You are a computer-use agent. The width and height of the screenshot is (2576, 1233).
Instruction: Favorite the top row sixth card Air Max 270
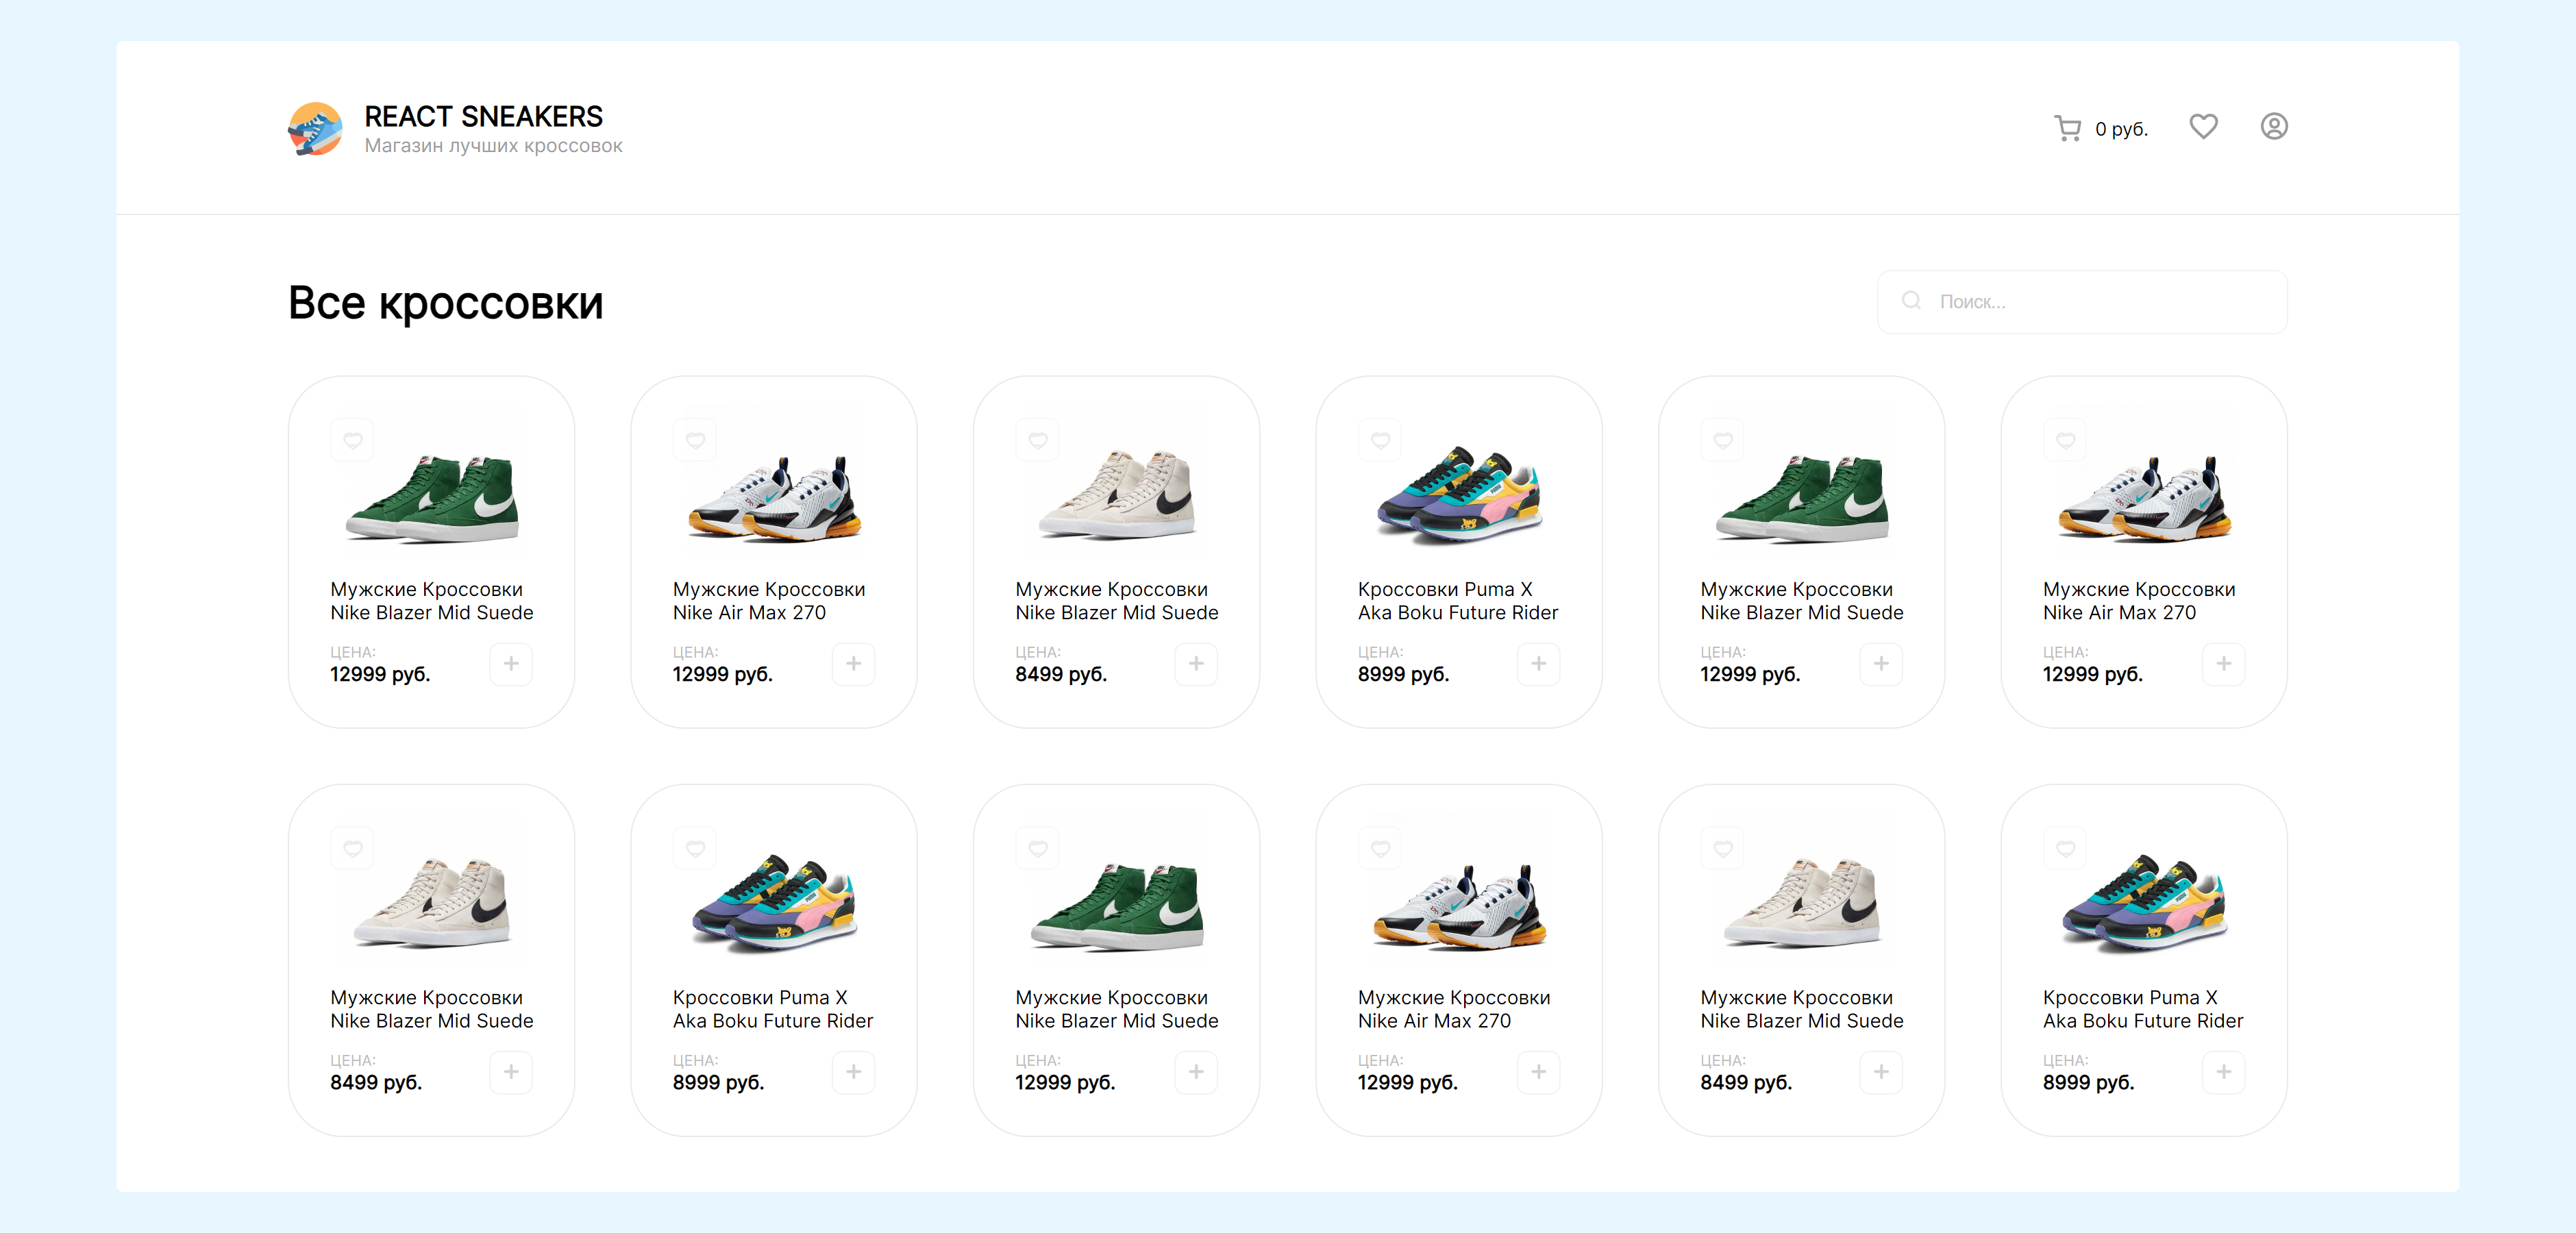(x=2065, y=440)
